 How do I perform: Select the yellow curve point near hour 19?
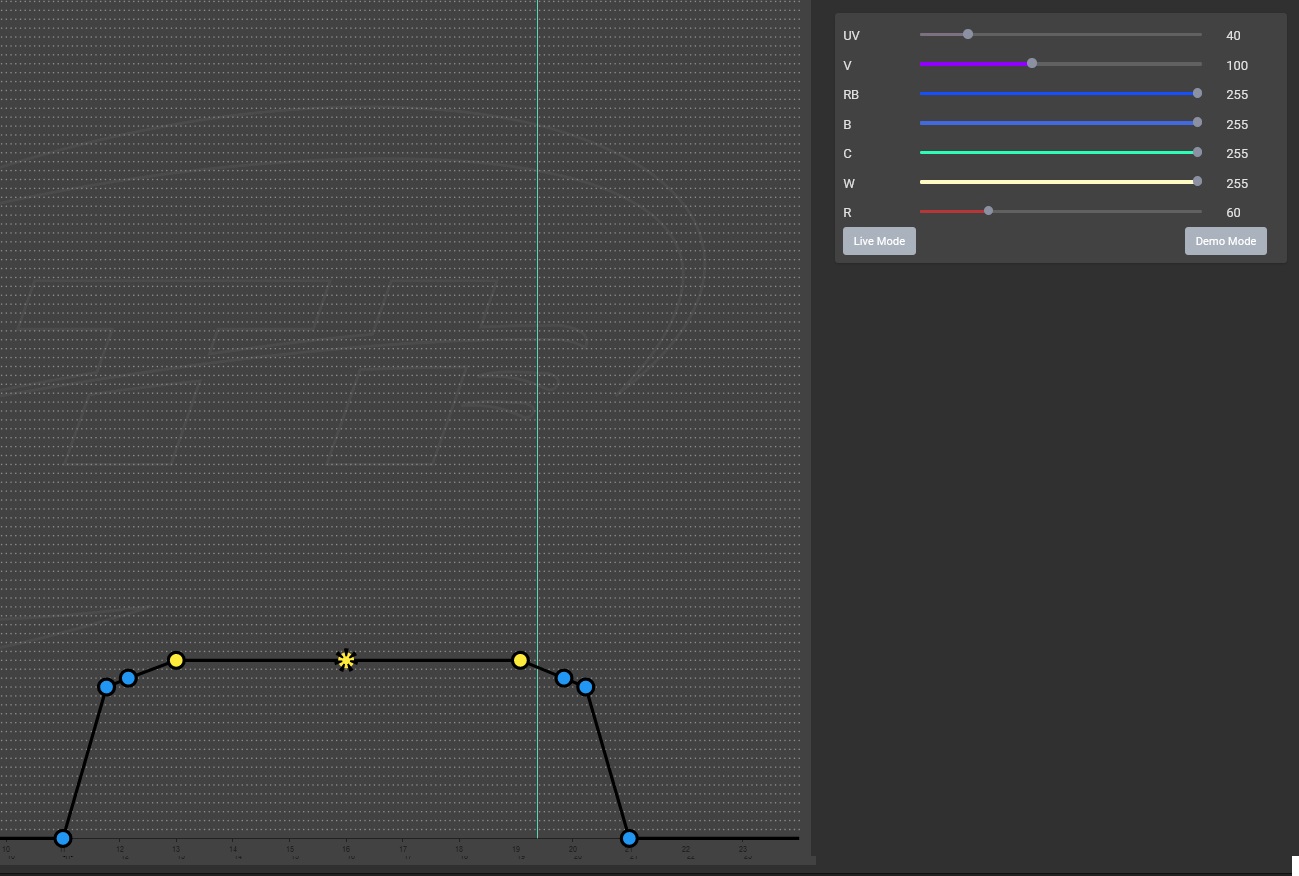(520, 660)
